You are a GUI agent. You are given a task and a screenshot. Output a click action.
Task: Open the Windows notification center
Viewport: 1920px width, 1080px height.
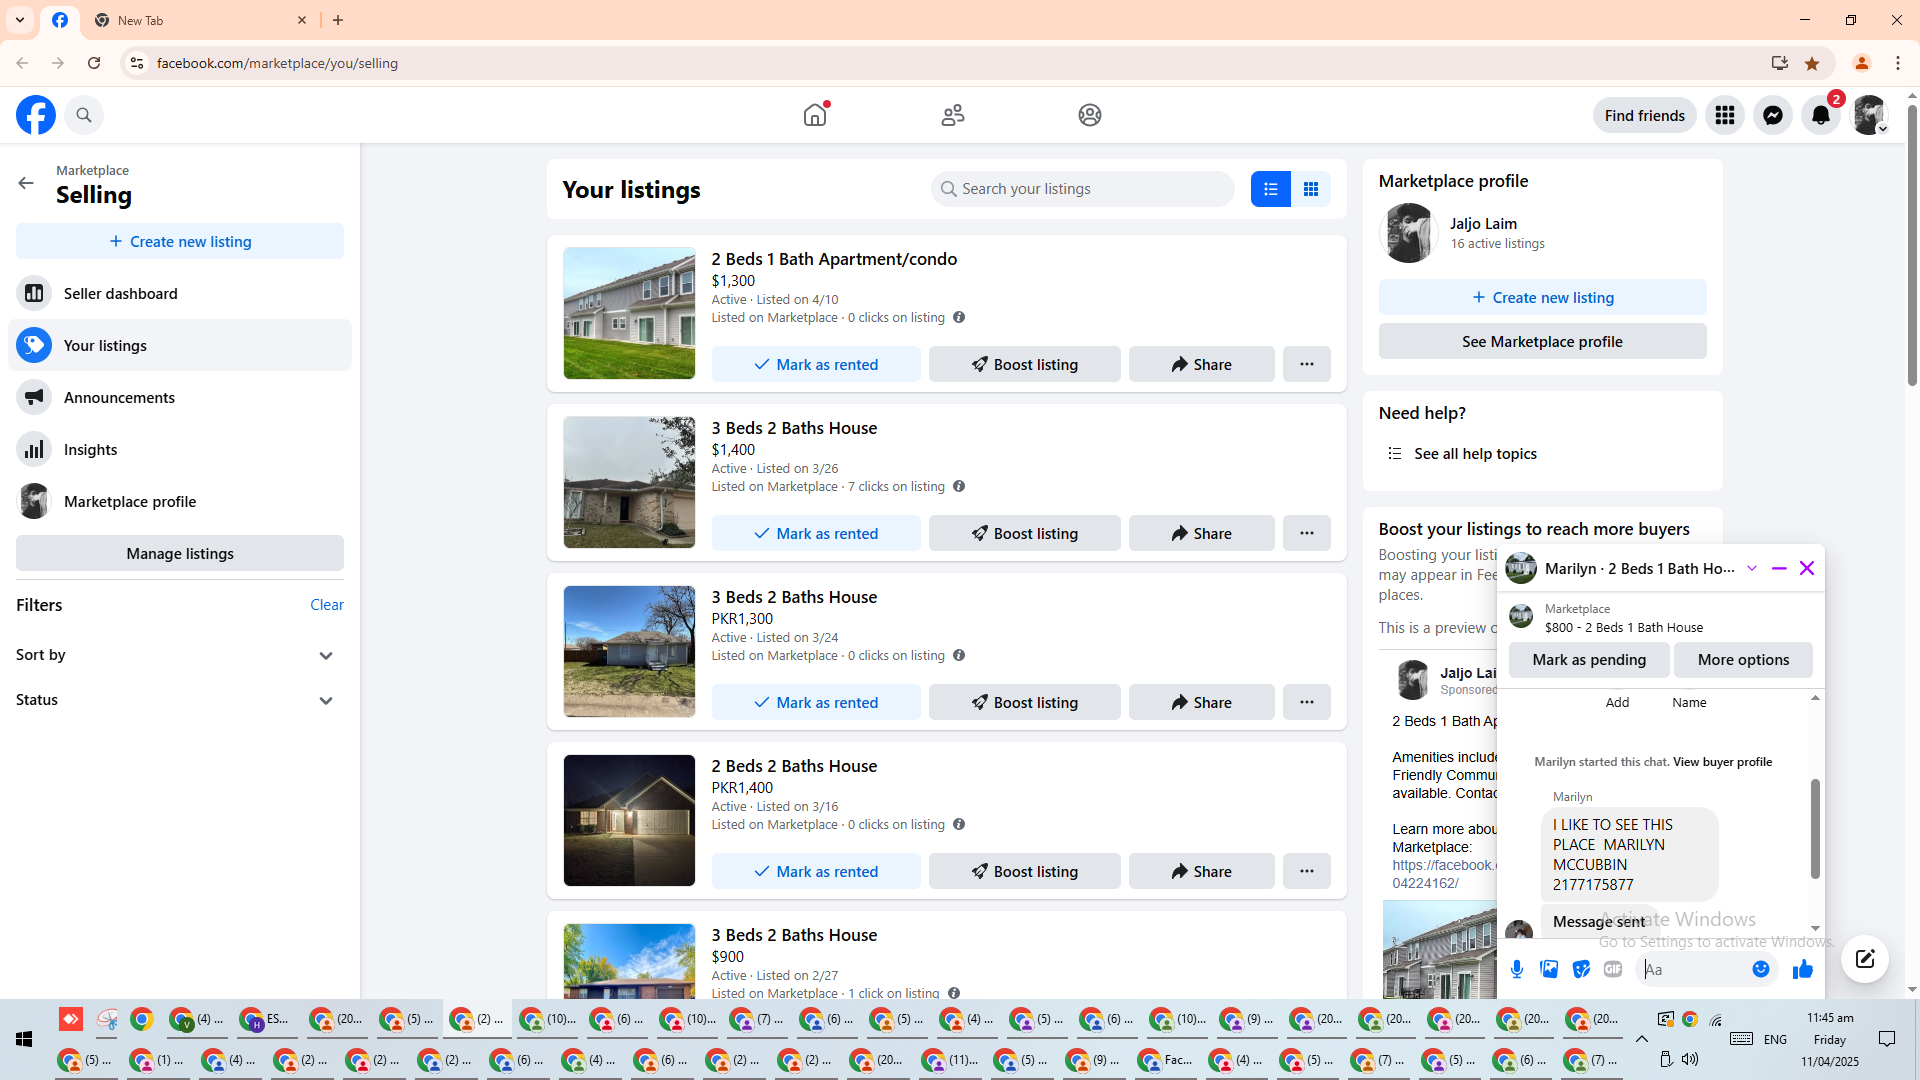(x=1887, y=1039)
